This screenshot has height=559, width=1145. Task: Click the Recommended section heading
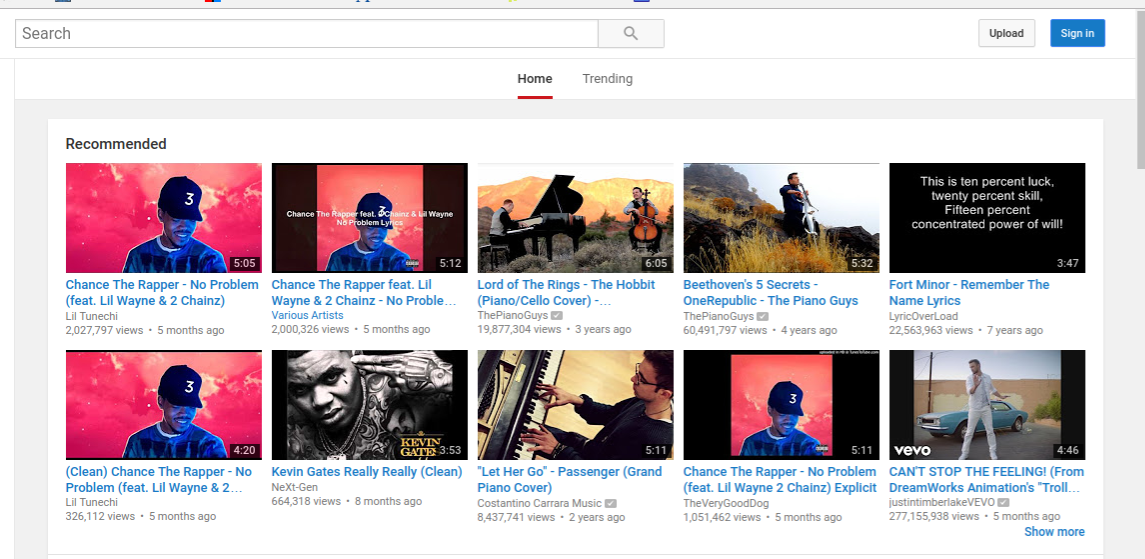[x=116, y=144]
